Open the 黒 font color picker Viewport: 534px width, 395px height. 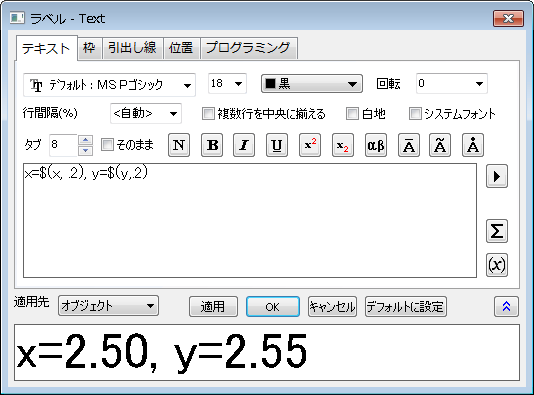tap(312, 83)
